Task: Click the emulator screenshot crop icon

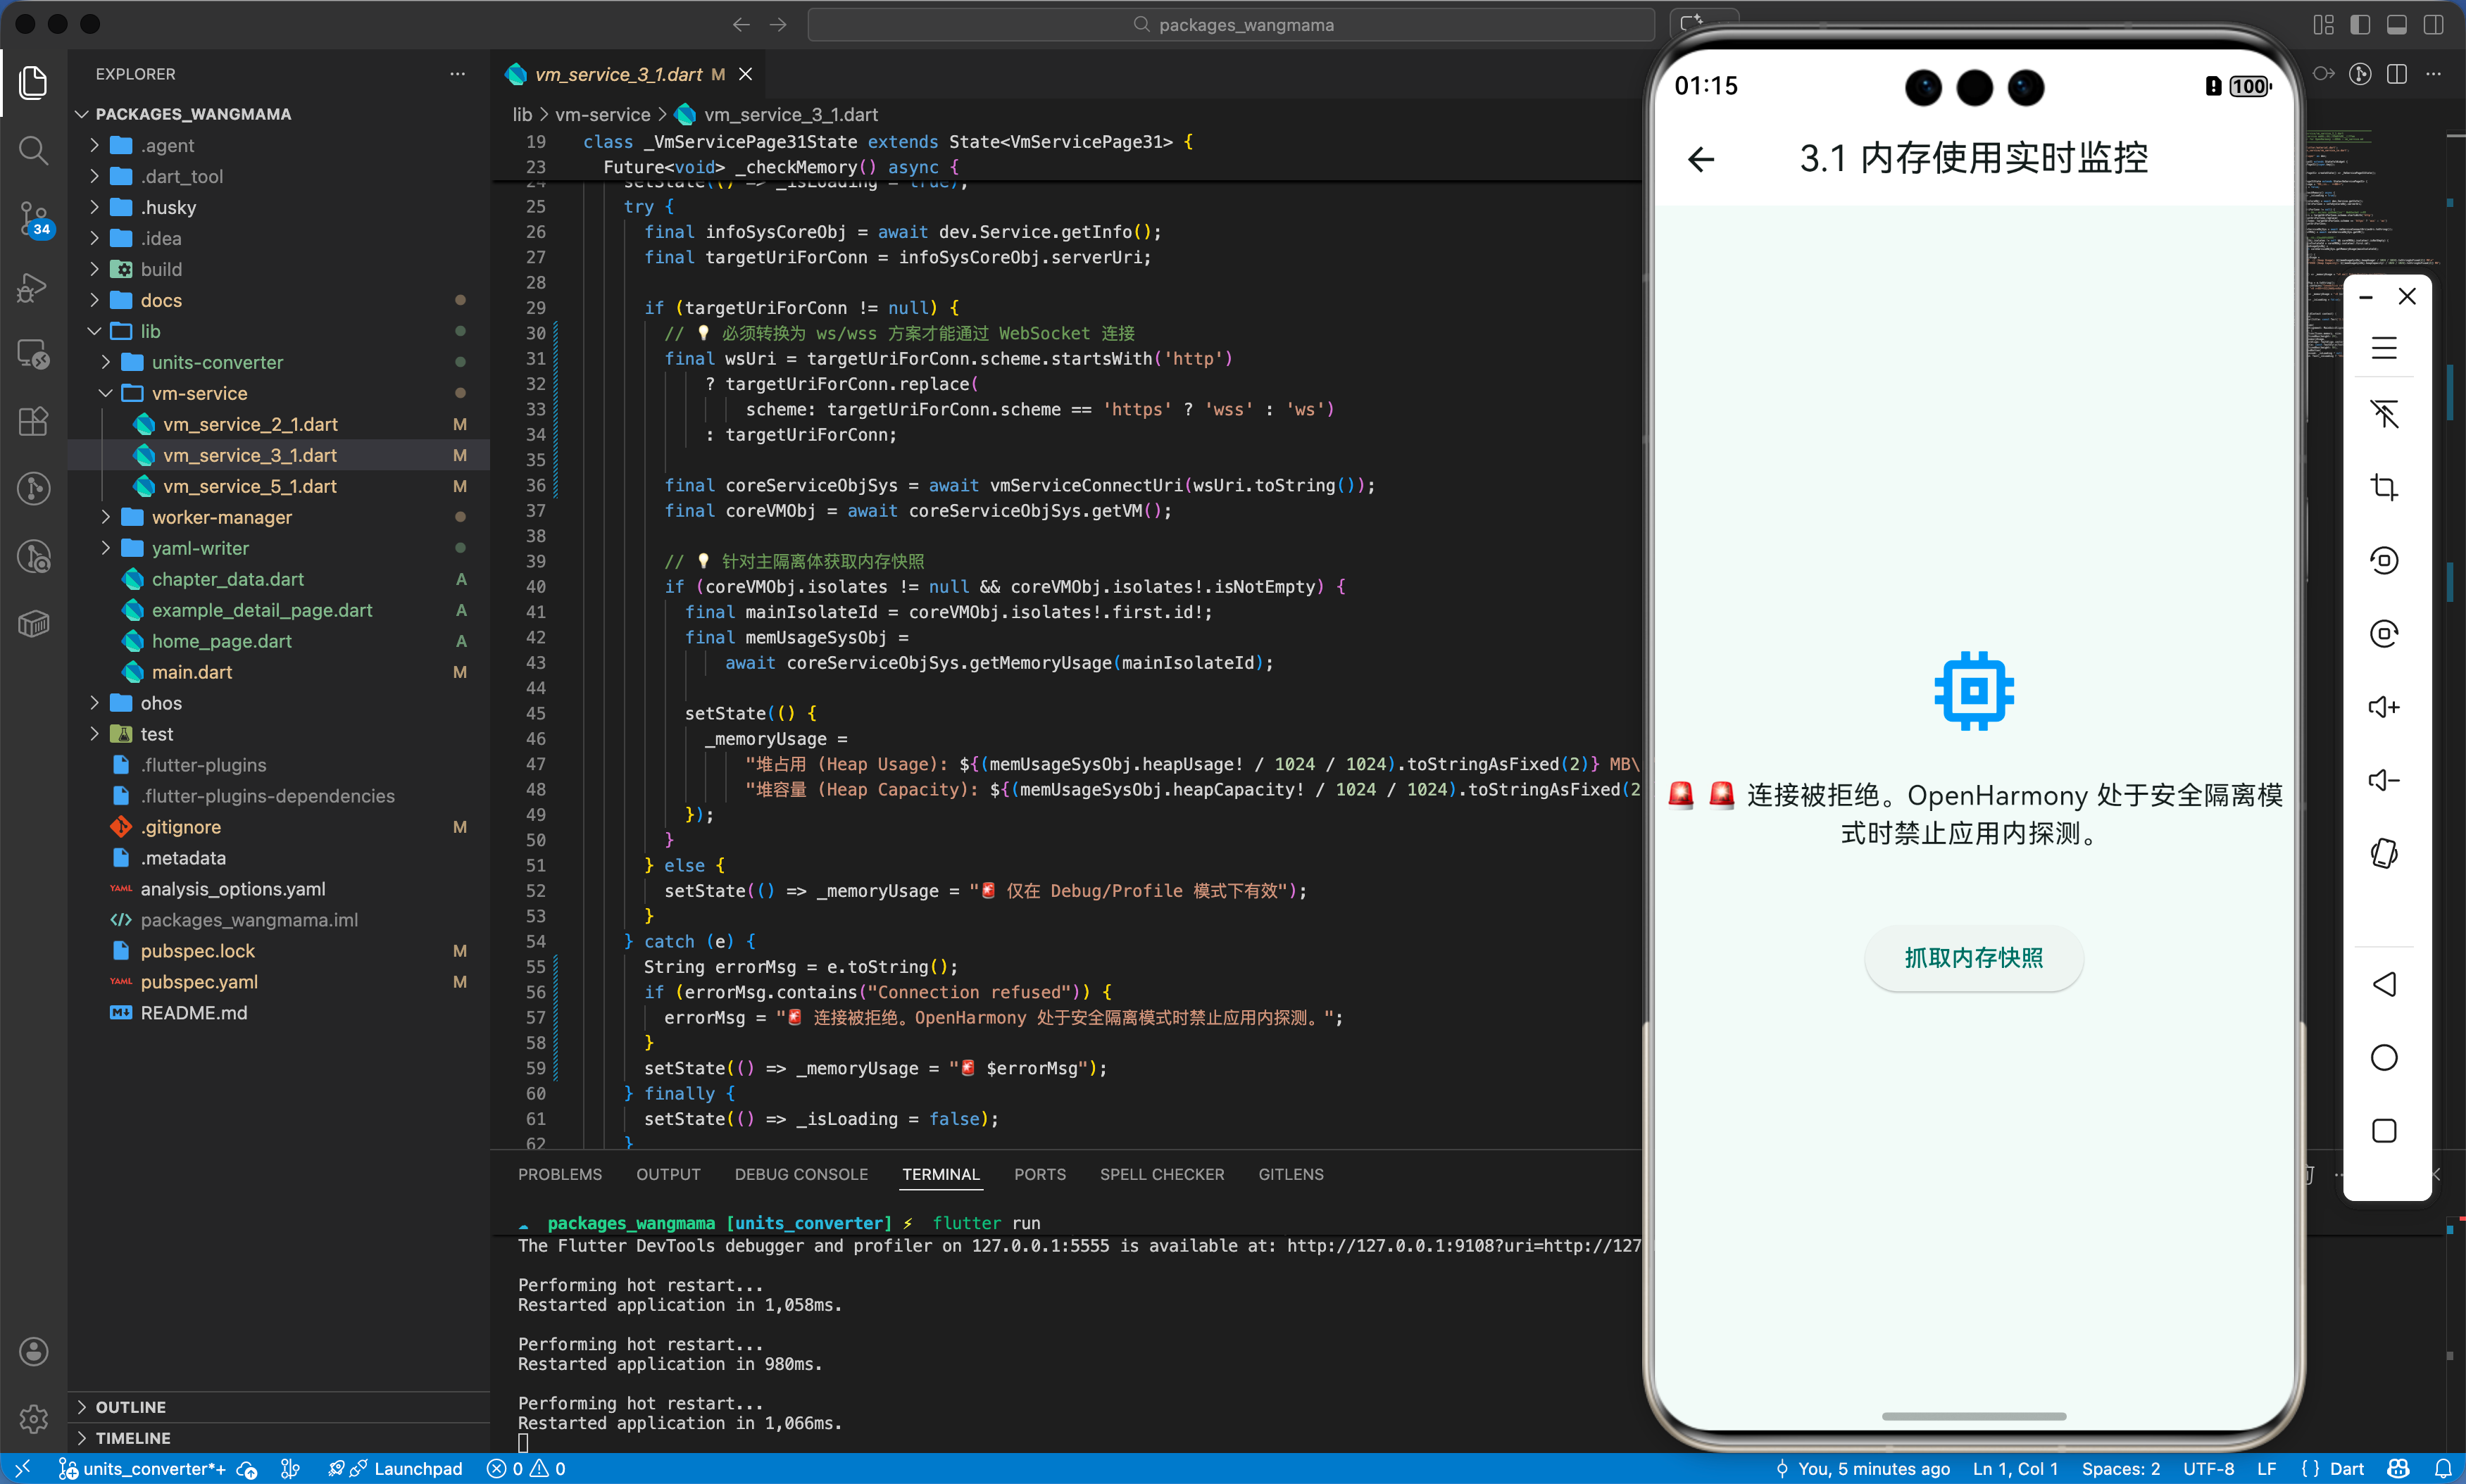Action: (x=2384, y=487)
